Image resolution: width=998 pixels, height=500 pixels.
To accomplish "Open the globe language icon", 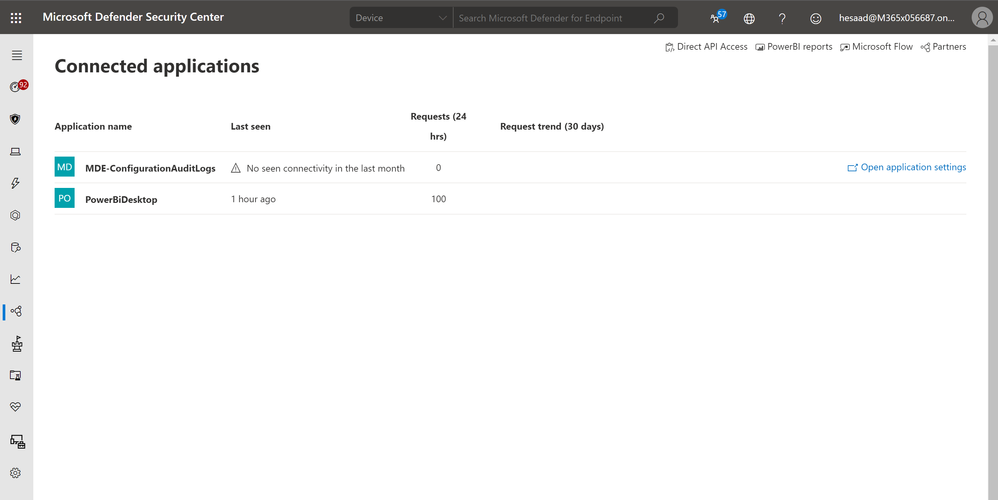I will (749, 18).
